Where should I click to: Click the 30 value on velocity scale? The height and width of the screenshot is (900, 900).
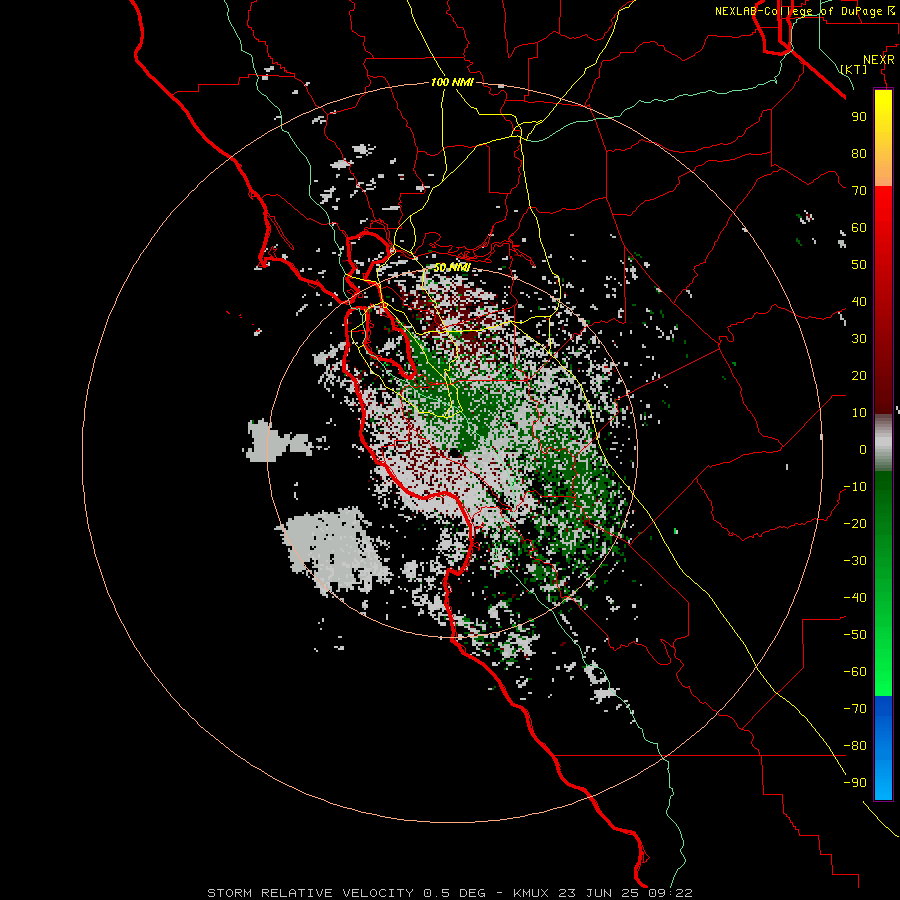859,339
